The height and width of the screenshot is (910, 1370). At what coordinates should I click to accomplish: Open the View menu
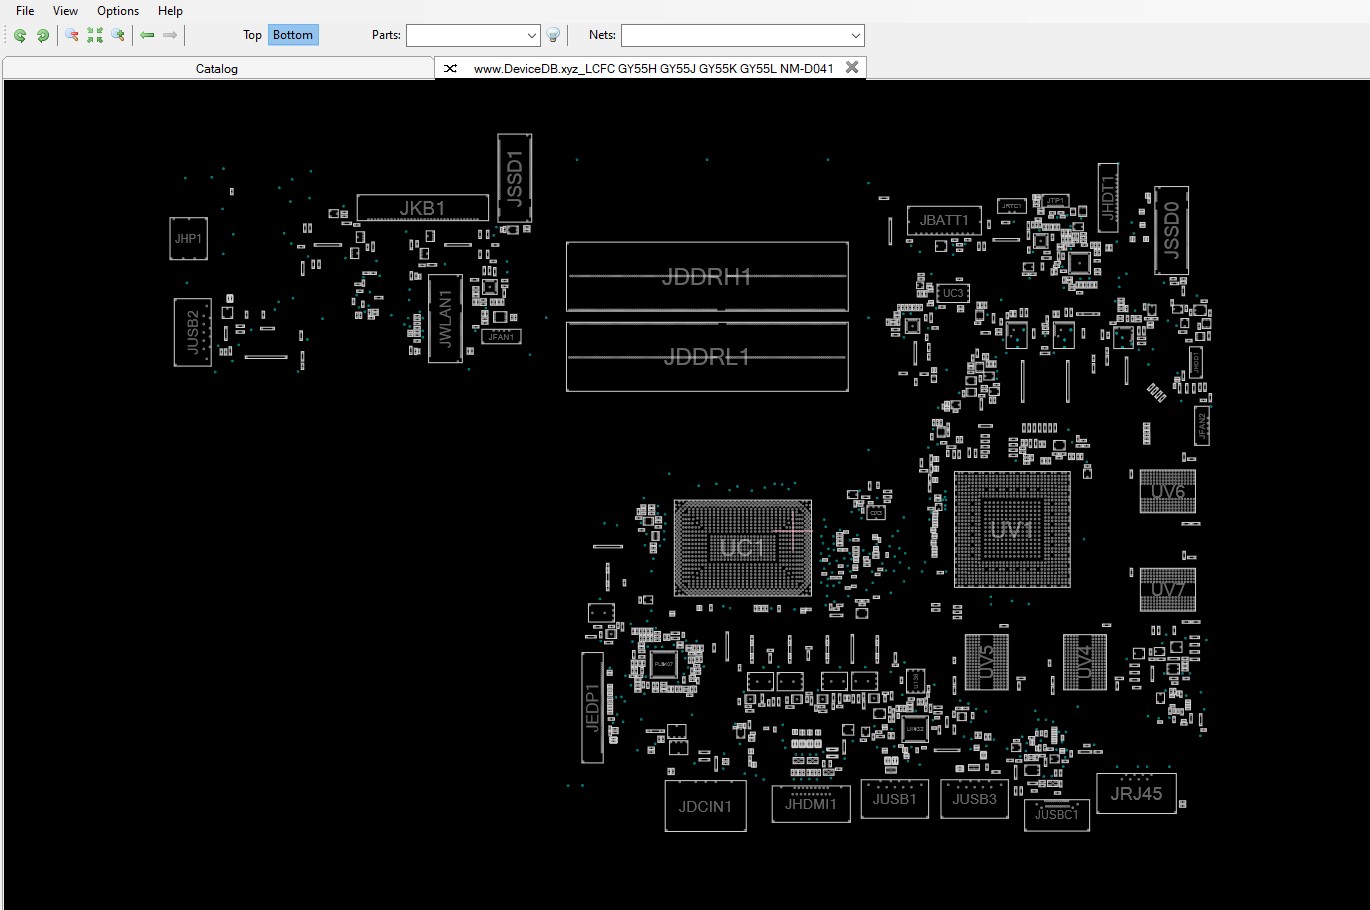65,11
